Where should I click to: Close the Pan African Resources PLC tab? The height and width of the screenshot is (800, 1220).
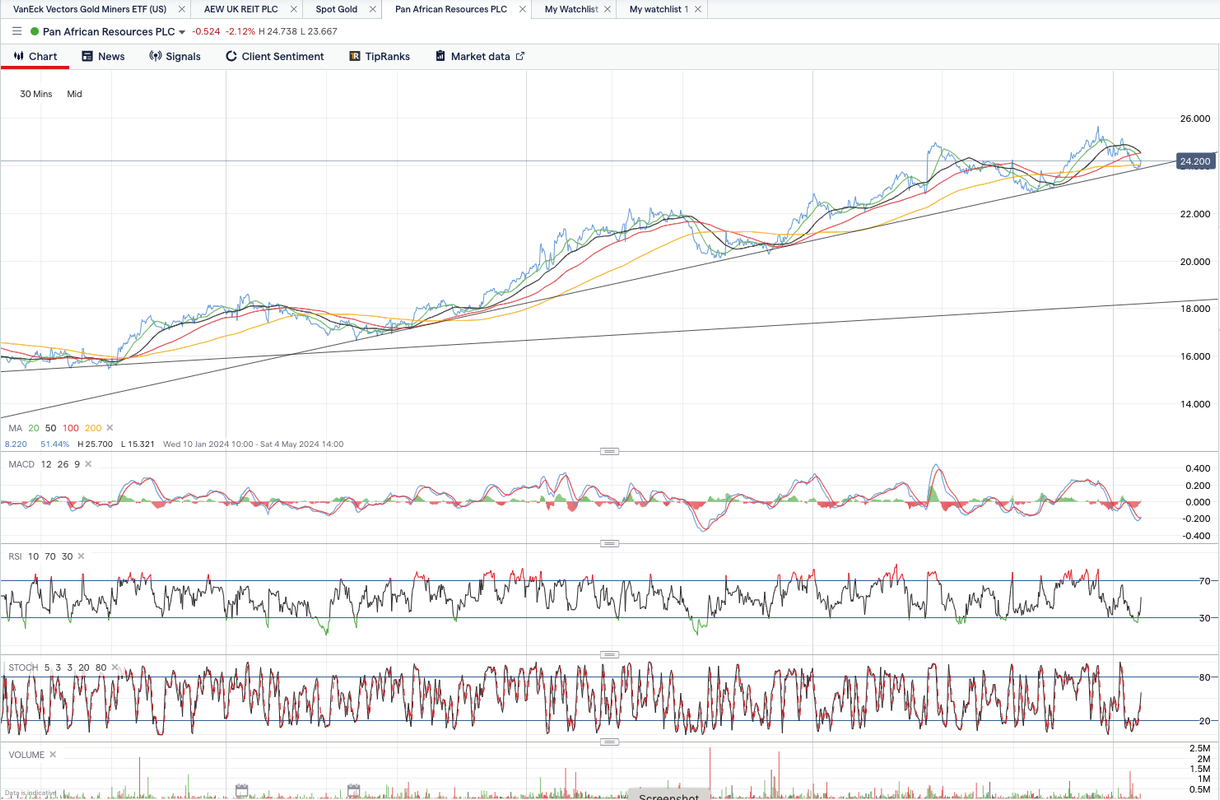(522, 9)
